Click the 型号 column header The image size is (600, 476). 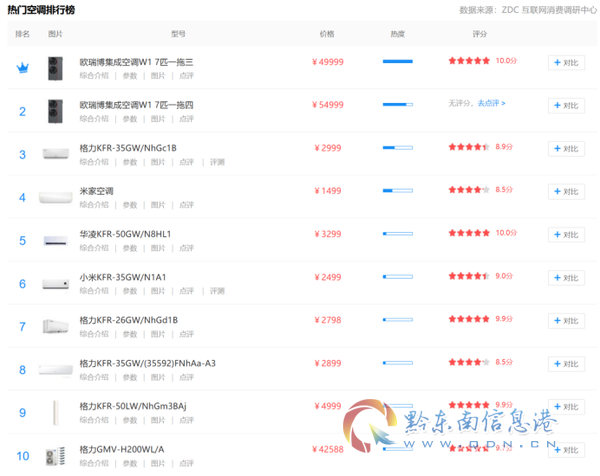(x=178, y=34)
